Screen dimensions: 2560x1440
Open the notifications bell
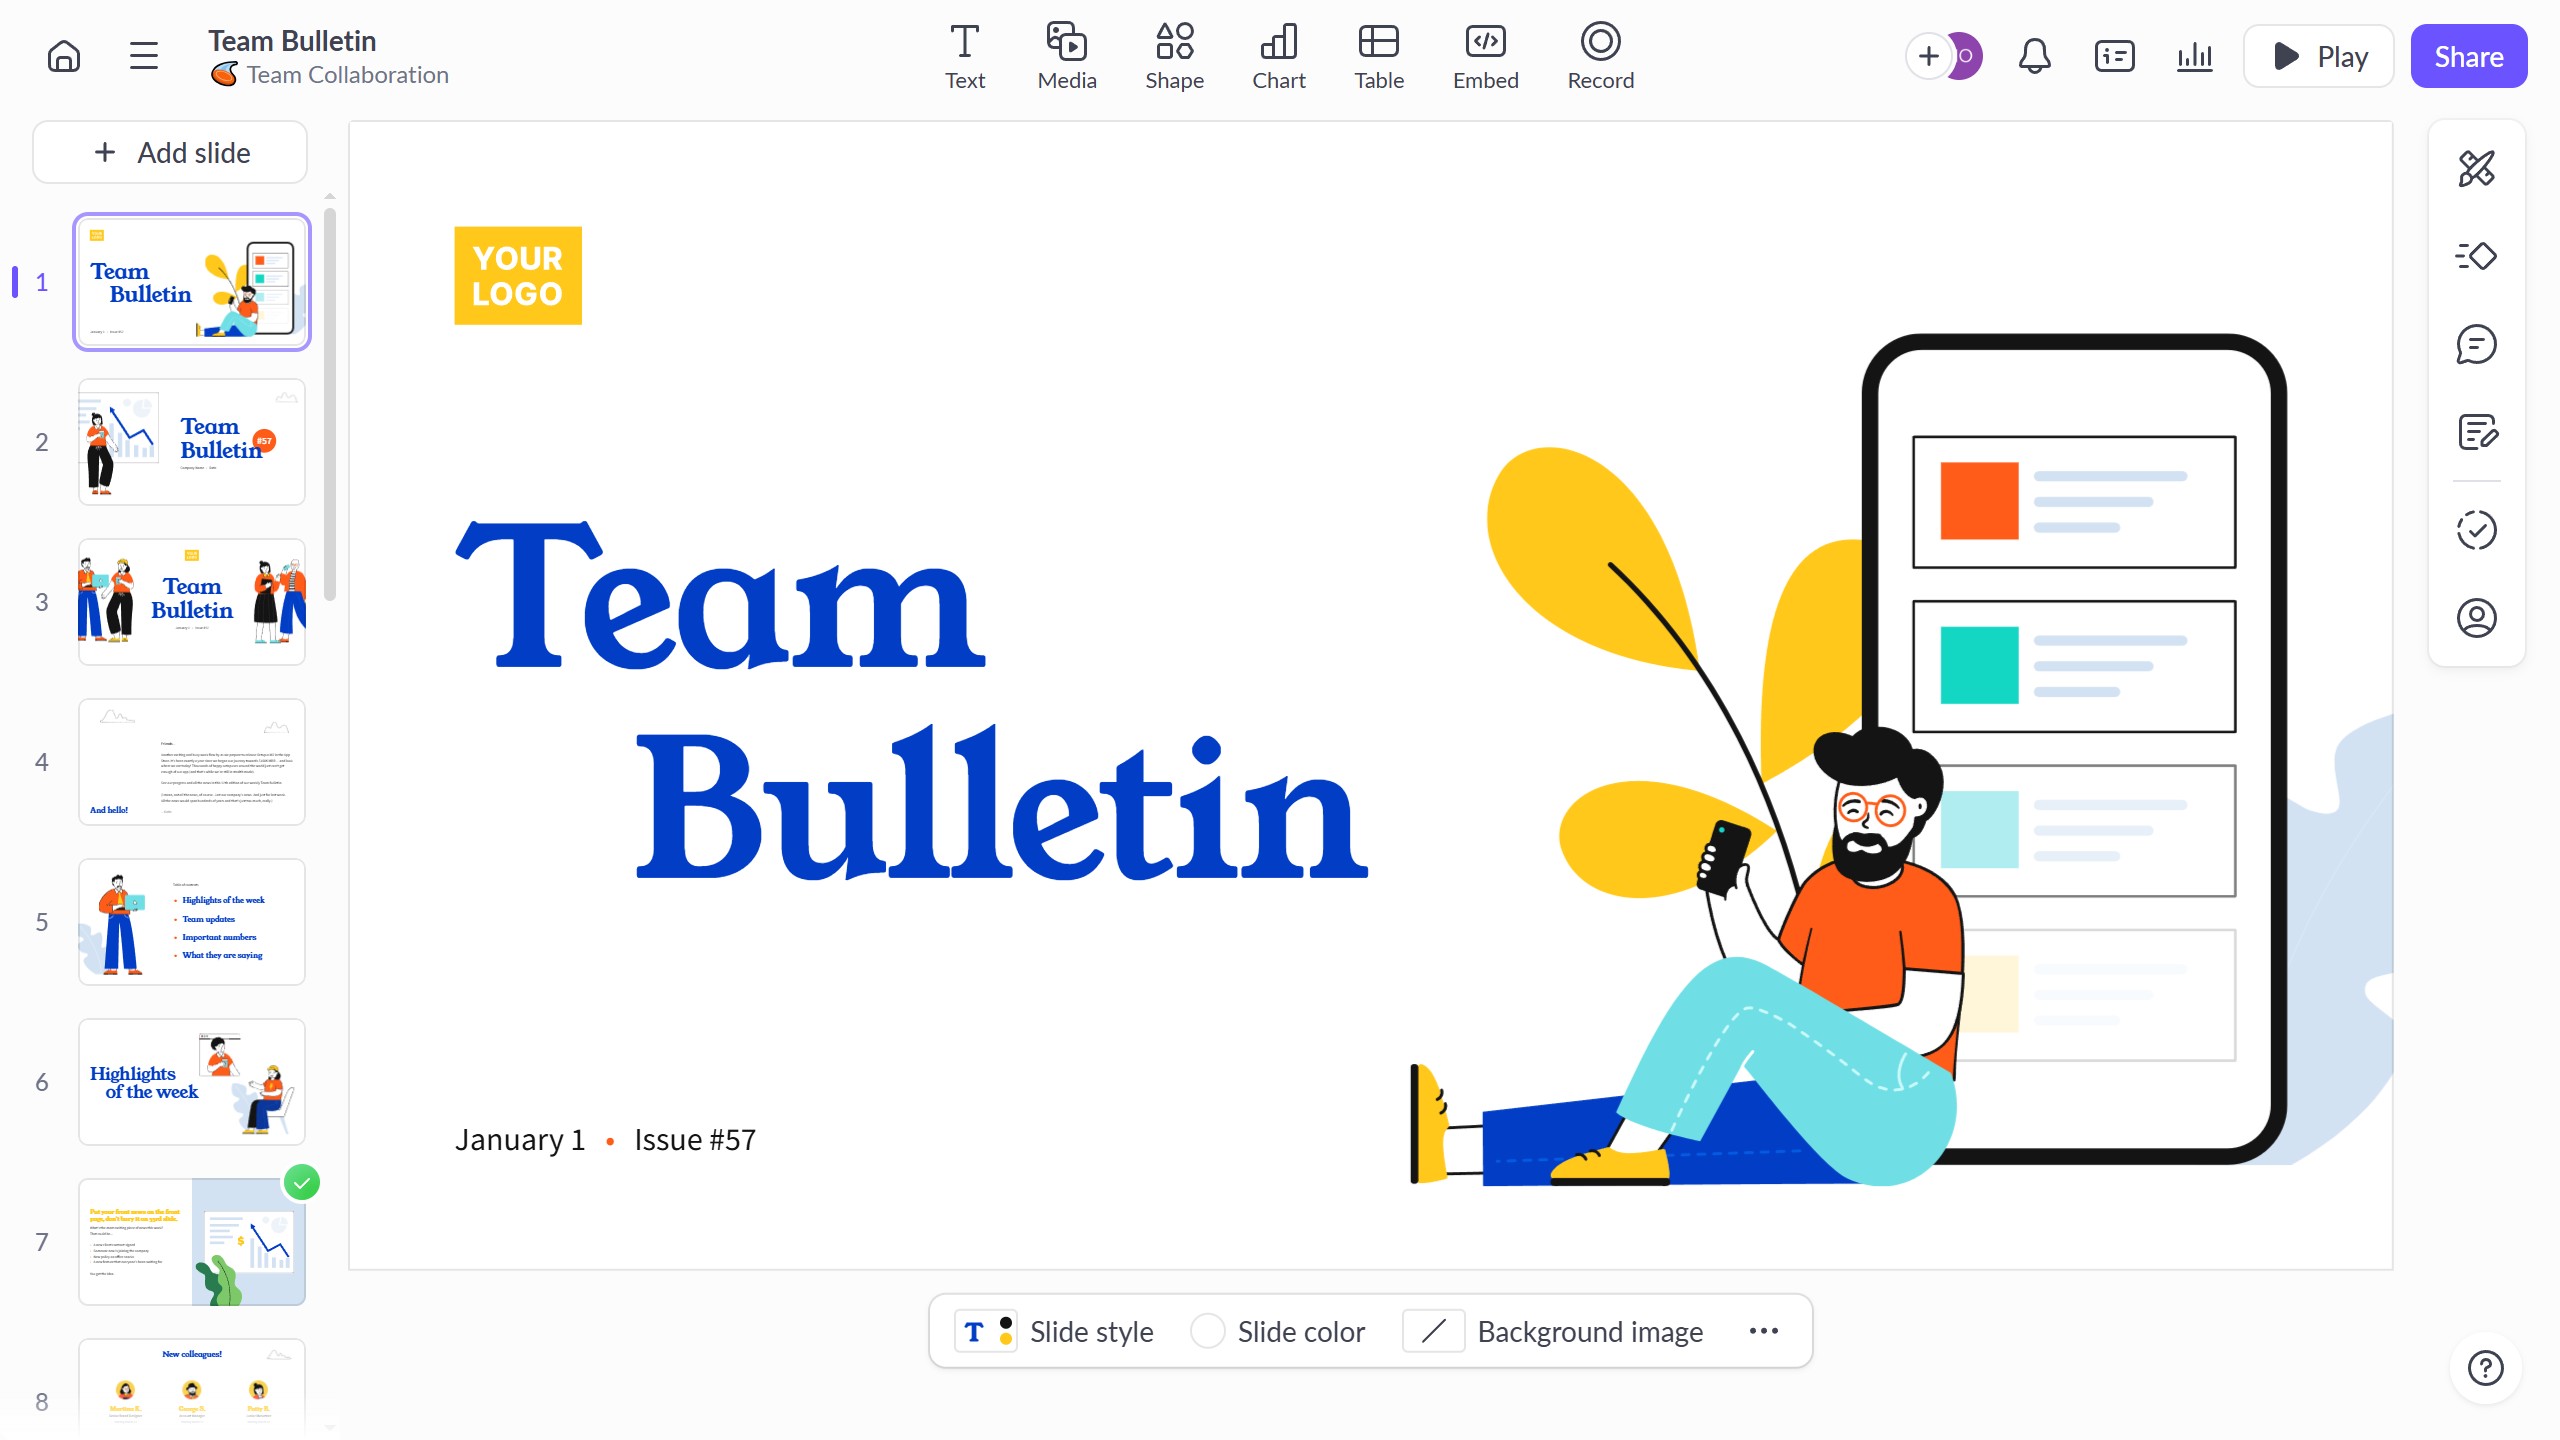tap(2034, 56)
